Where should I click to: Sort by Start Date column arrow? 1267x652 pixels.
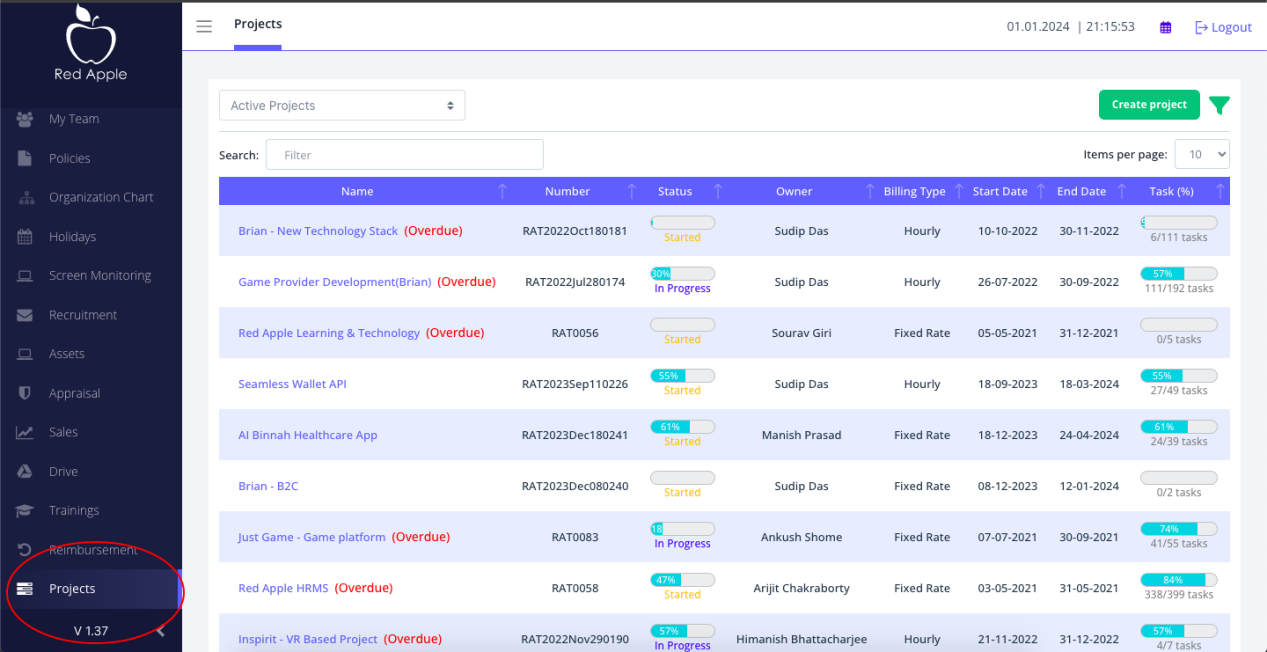click(1041, 191)
